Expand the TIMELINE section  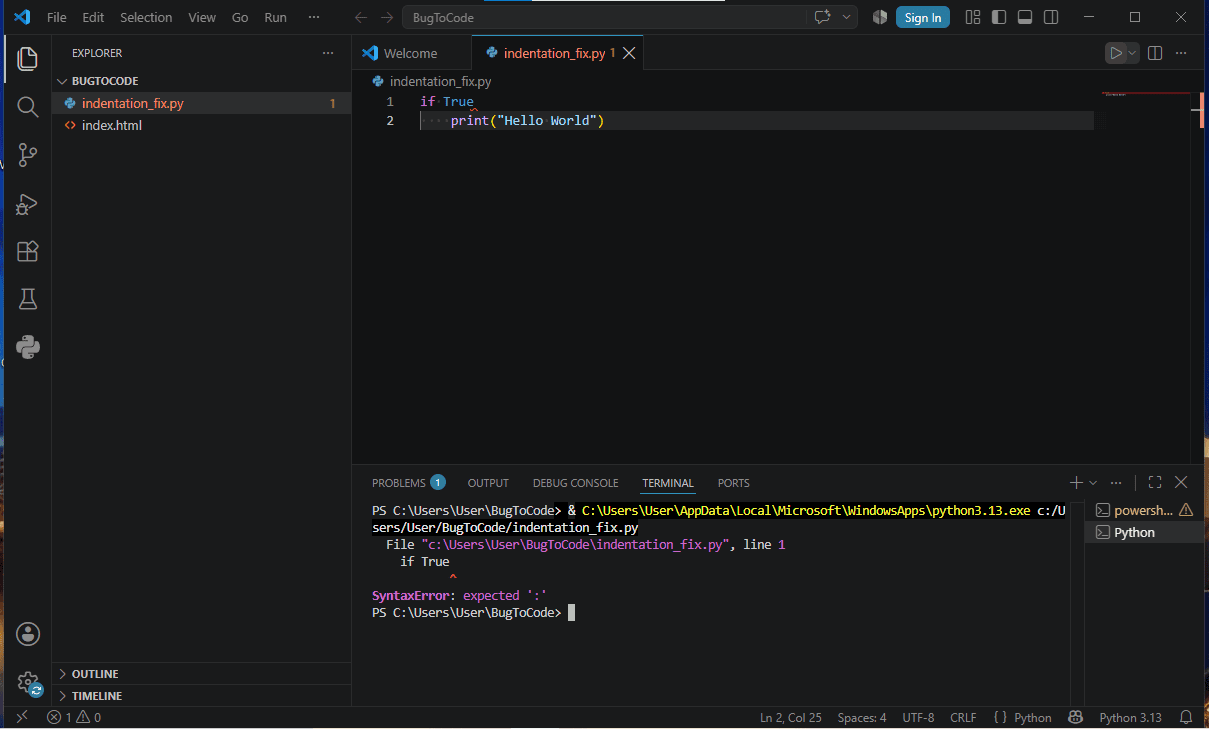pyautogui.click(x=201, y=696)
